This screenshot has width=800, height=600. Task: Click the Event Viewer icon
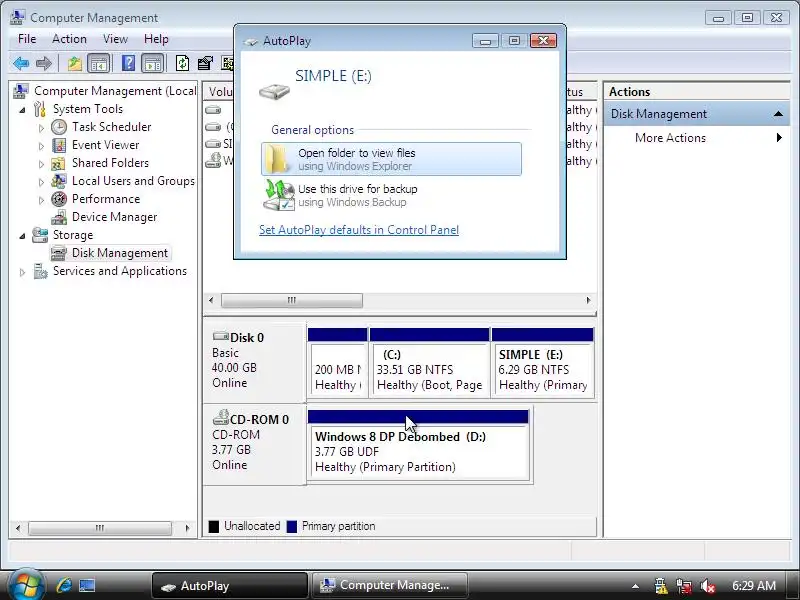pos(59,145)
